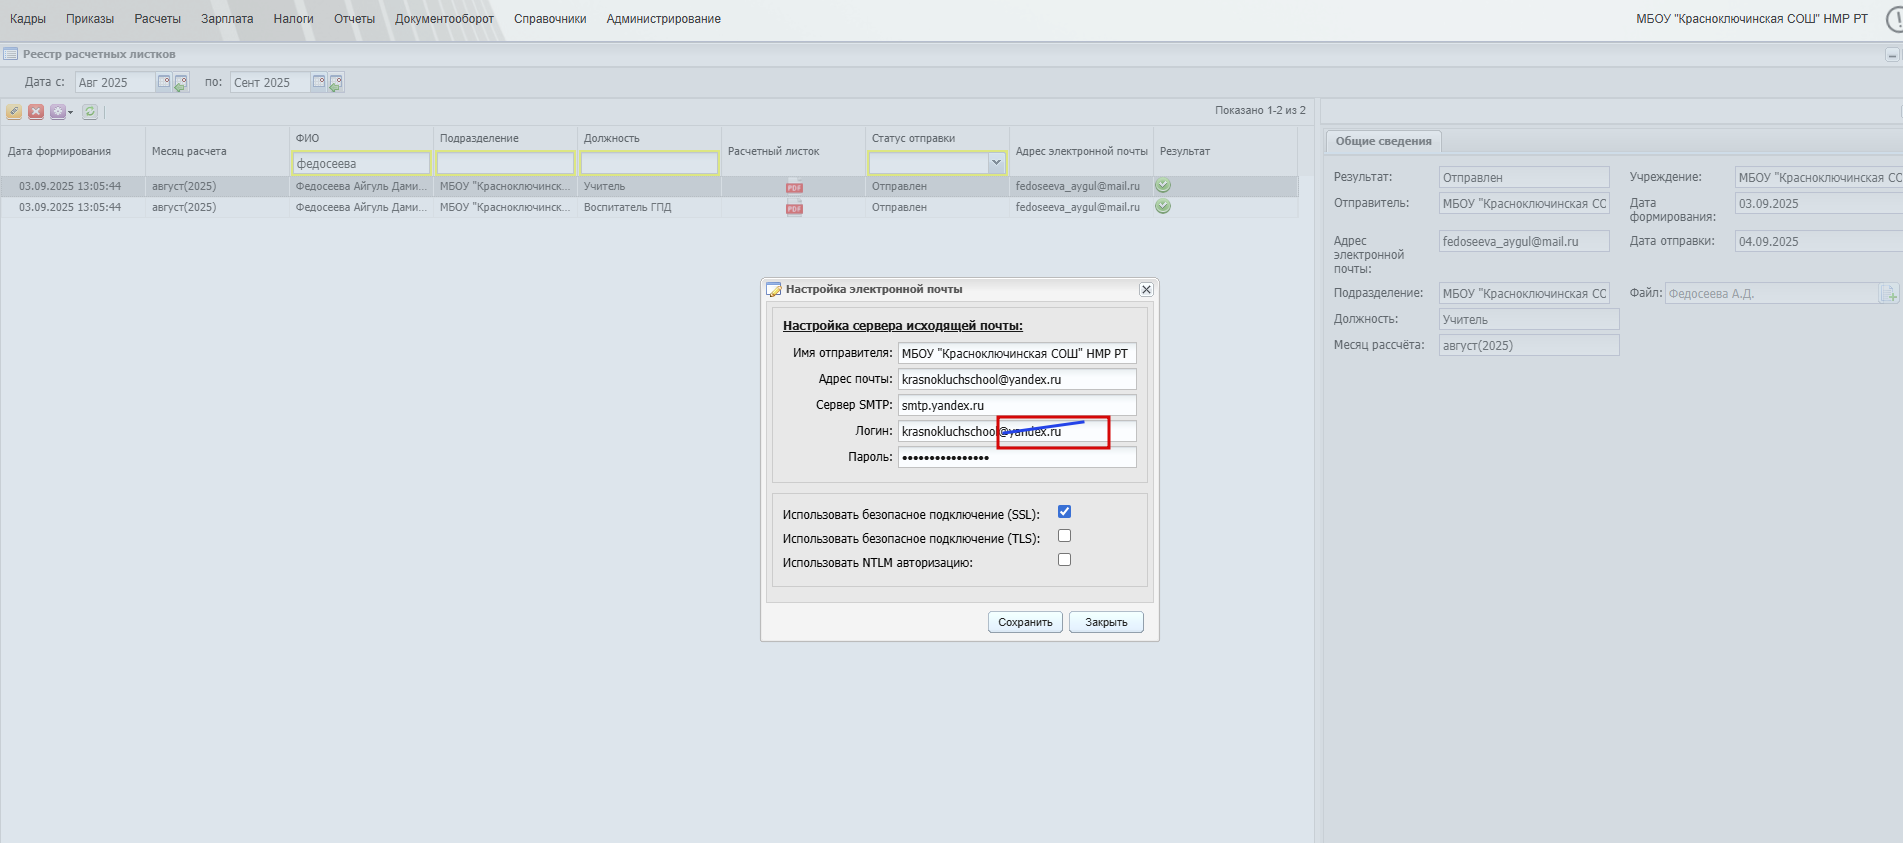Click the 'Имя отправителя' input field
This screenshot has width=1903, height=843.
1017,353
